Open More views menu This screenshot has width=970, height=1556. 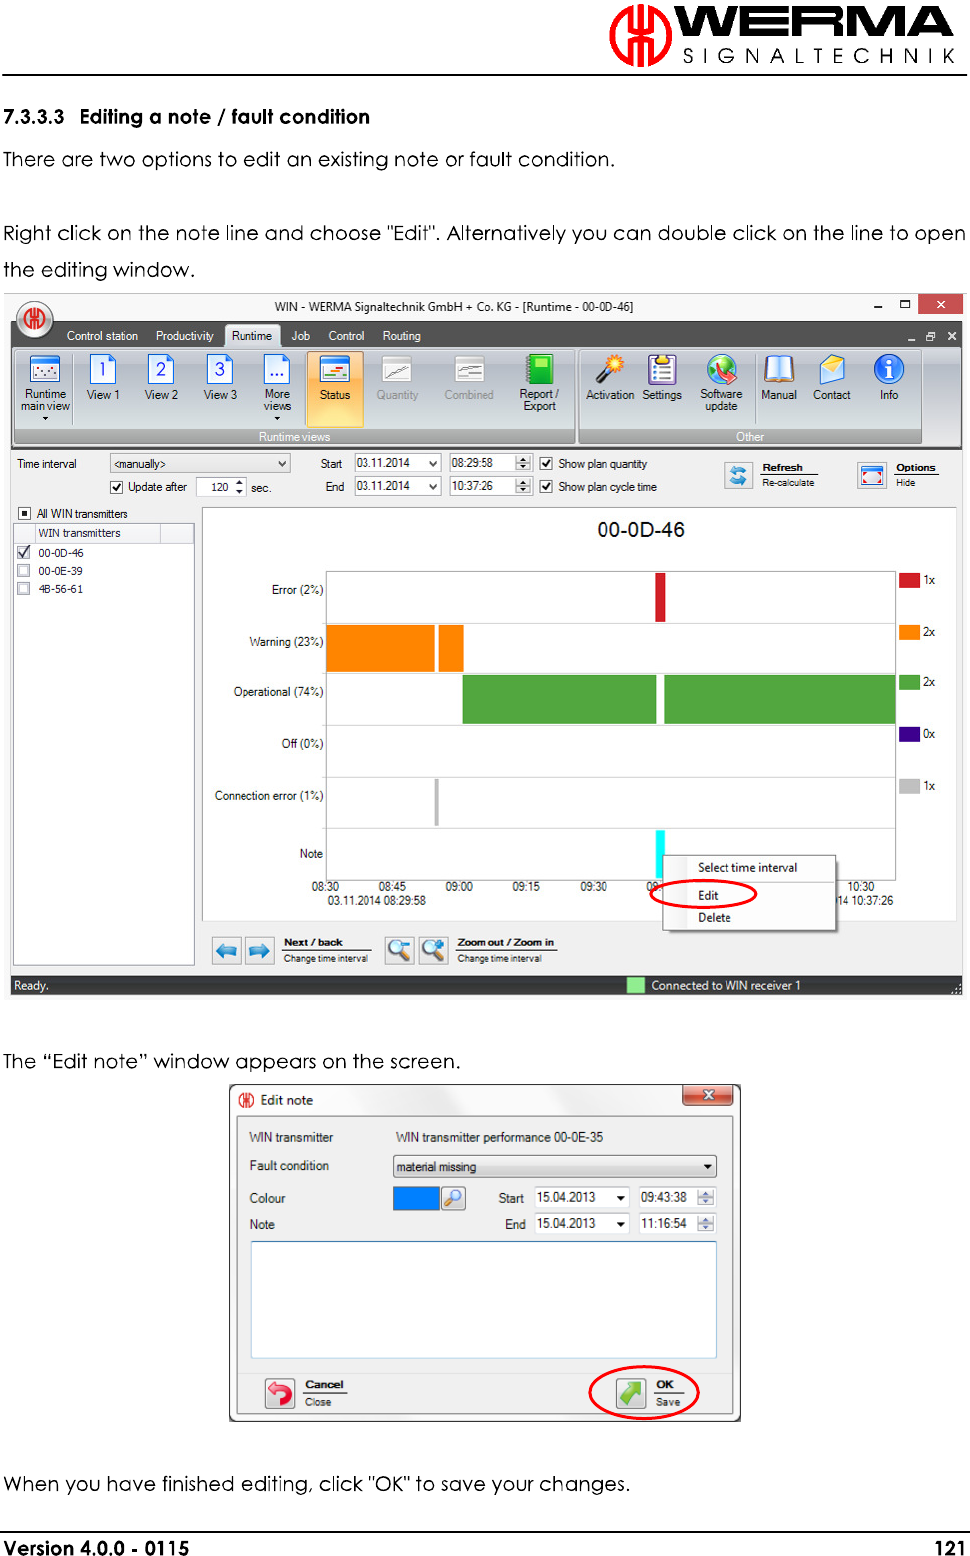(277, 370)
